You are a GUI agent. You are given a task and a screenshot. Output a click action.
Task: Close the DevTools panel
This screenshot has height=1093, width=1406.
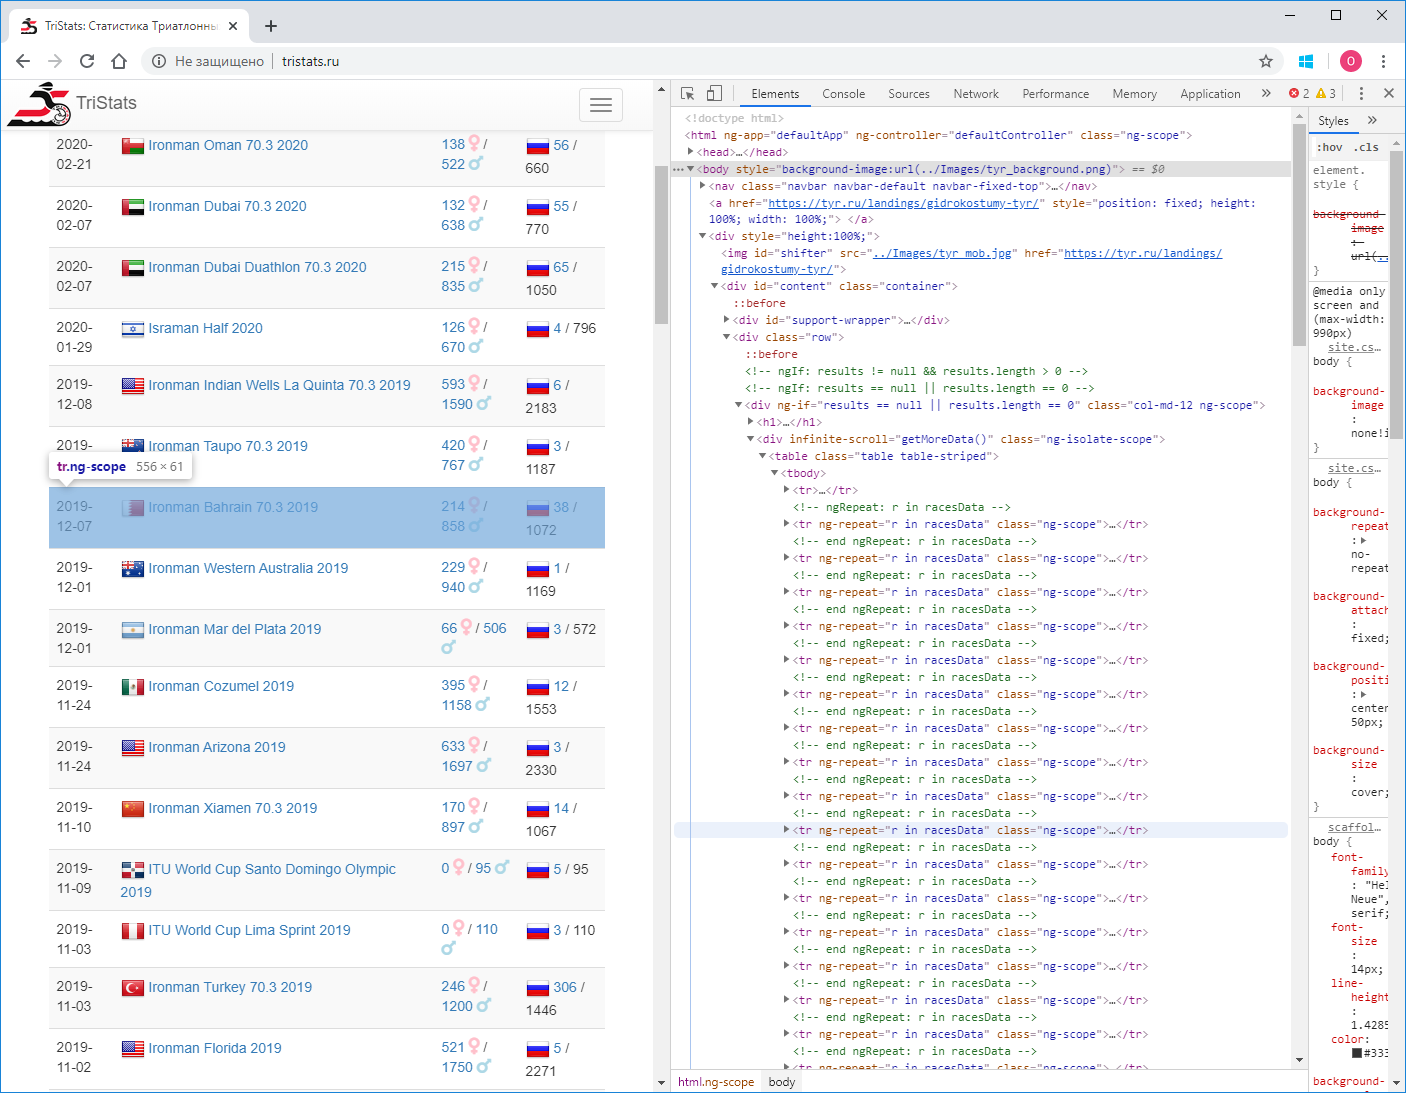(1388, 93)
